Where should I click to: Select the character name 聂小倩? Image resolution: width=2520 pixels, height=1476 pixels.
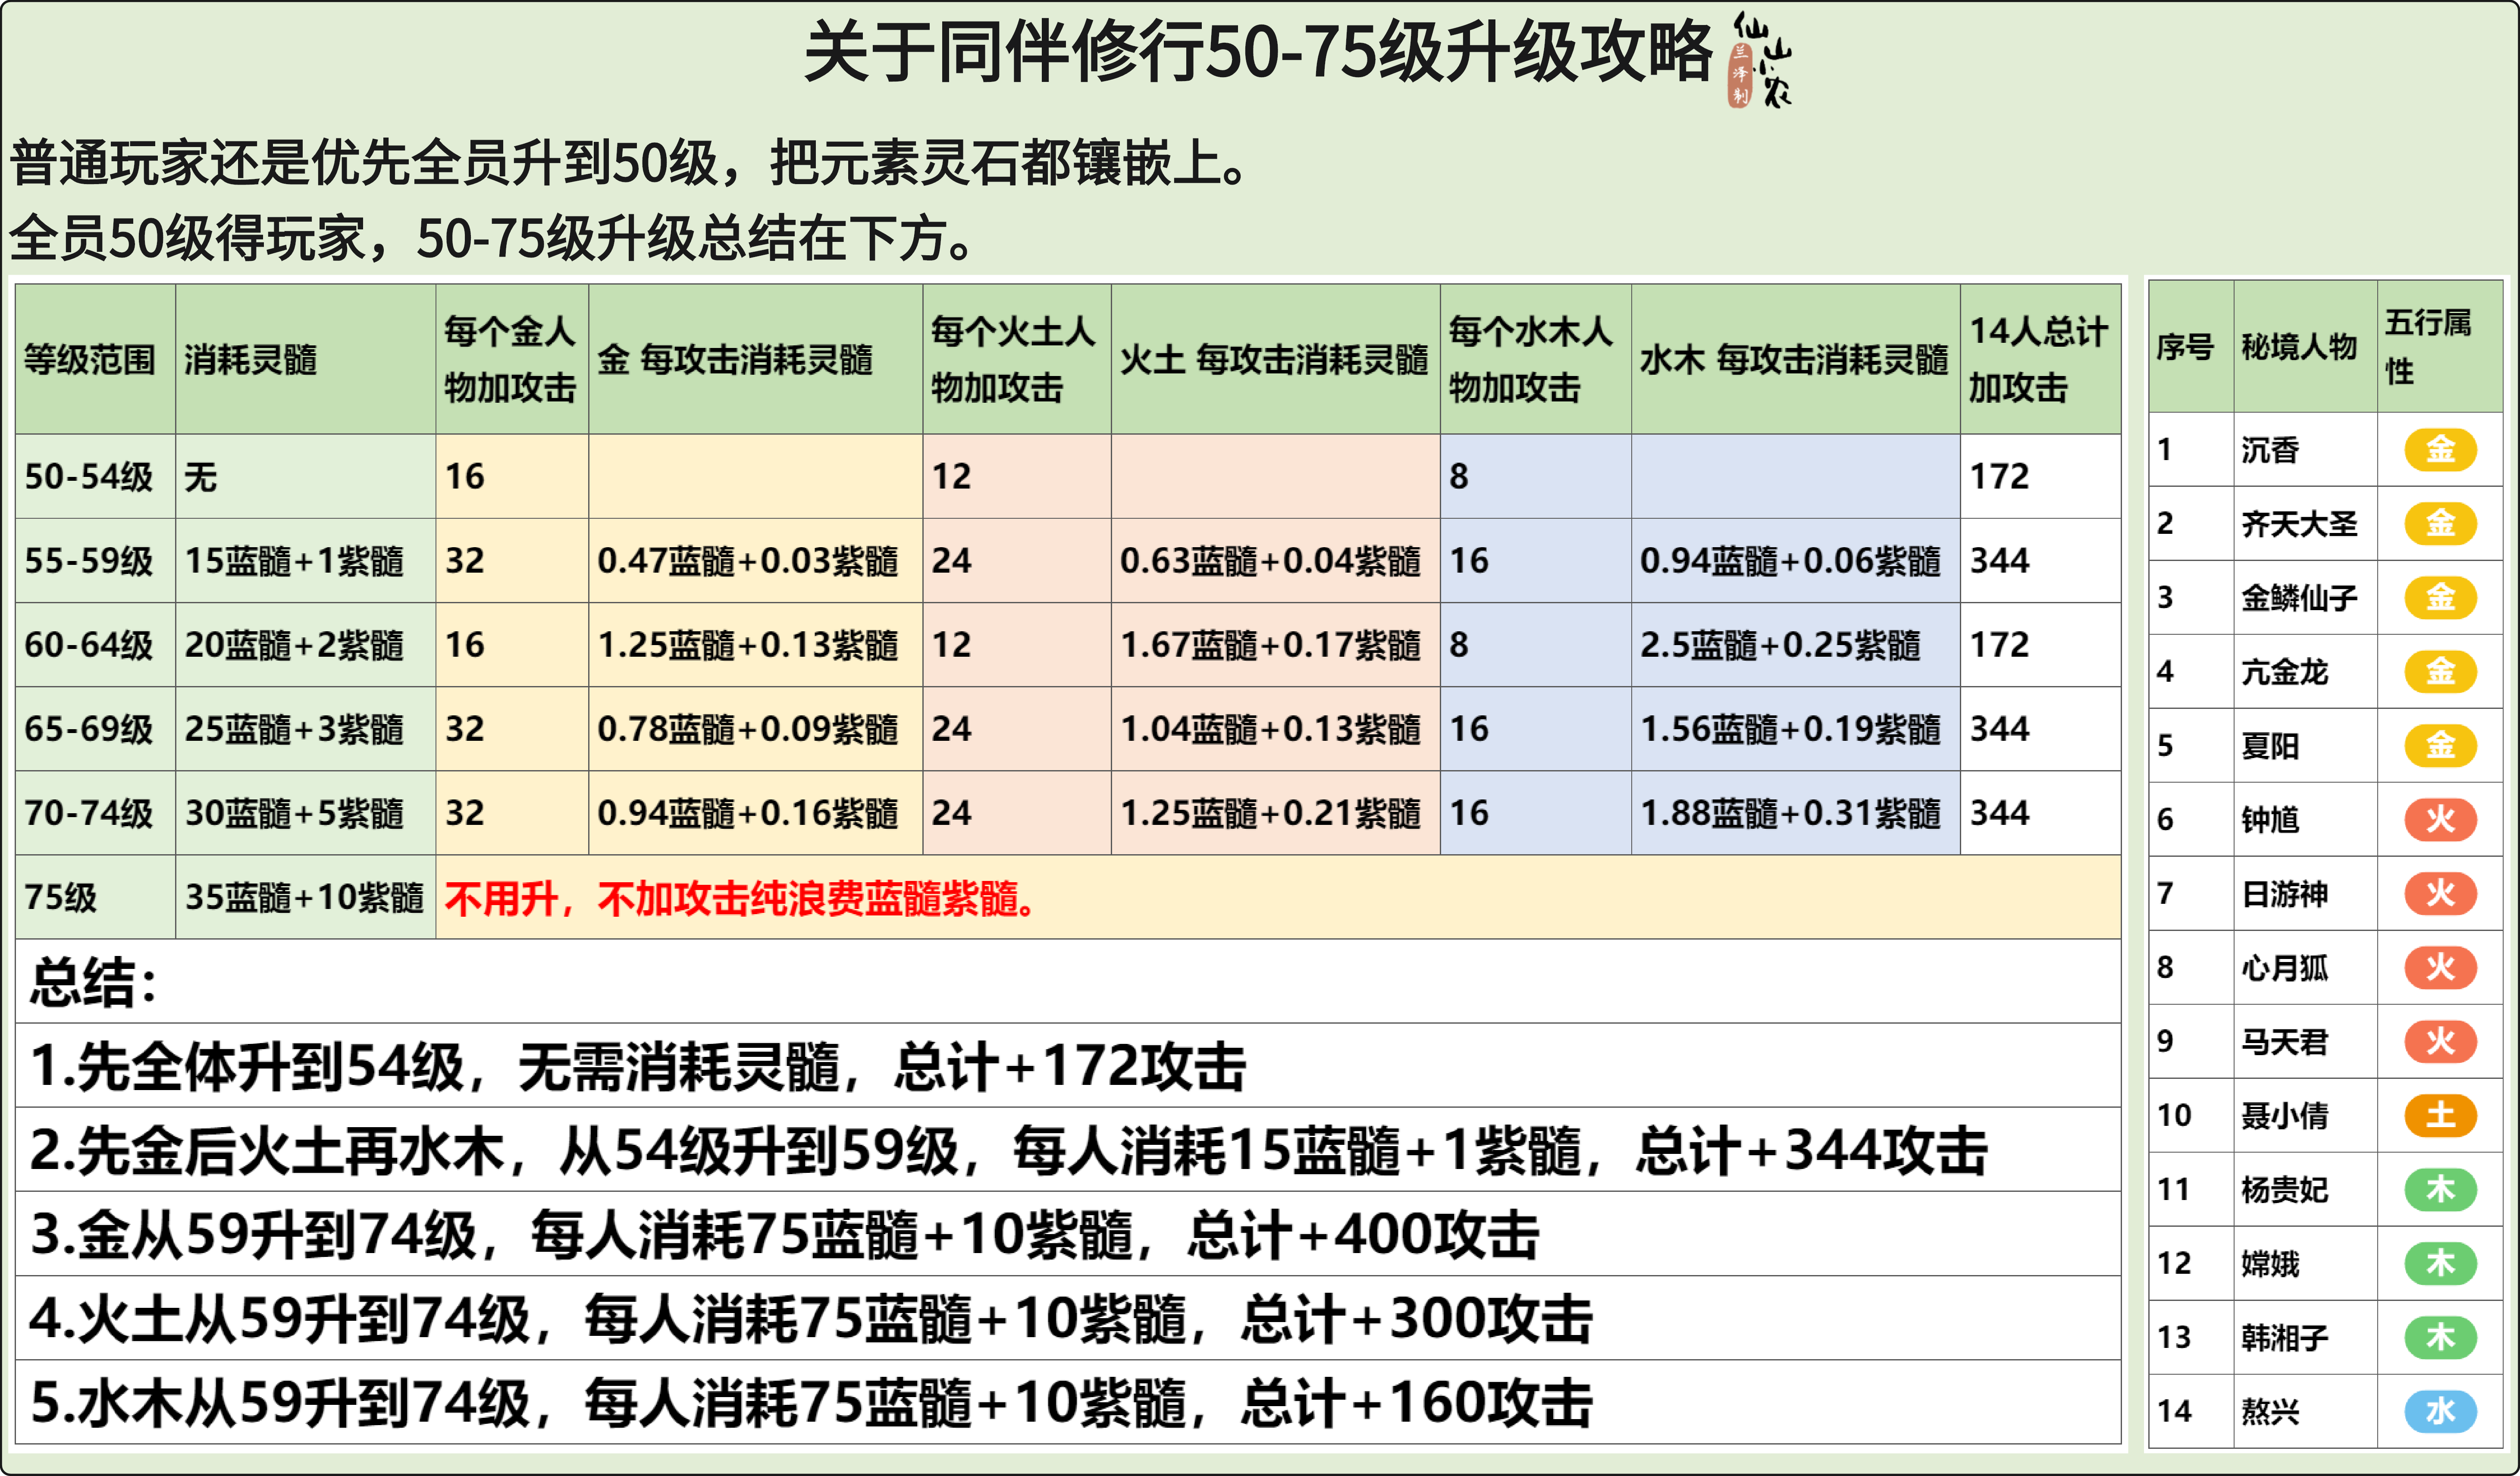2285,1115
